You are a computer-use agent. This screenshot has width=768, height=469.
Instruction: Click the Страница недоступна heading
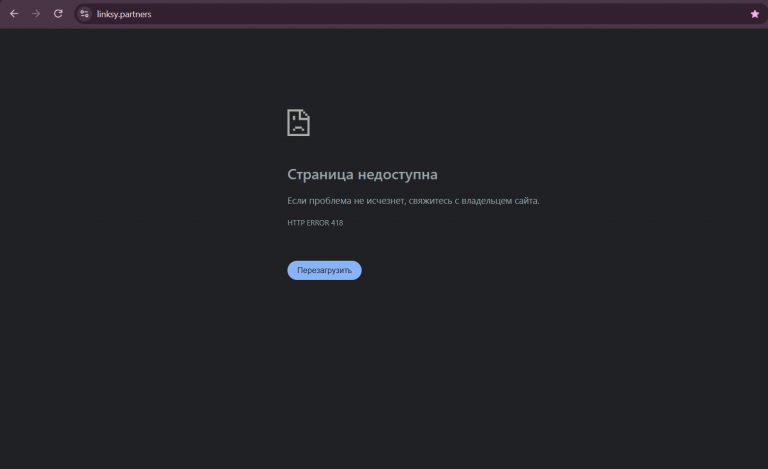tap(362, 174)
